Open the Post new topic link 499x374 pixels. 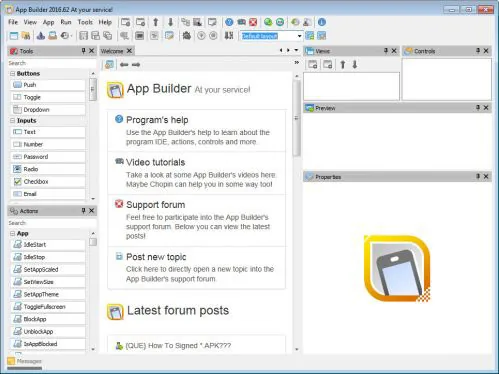156,257
